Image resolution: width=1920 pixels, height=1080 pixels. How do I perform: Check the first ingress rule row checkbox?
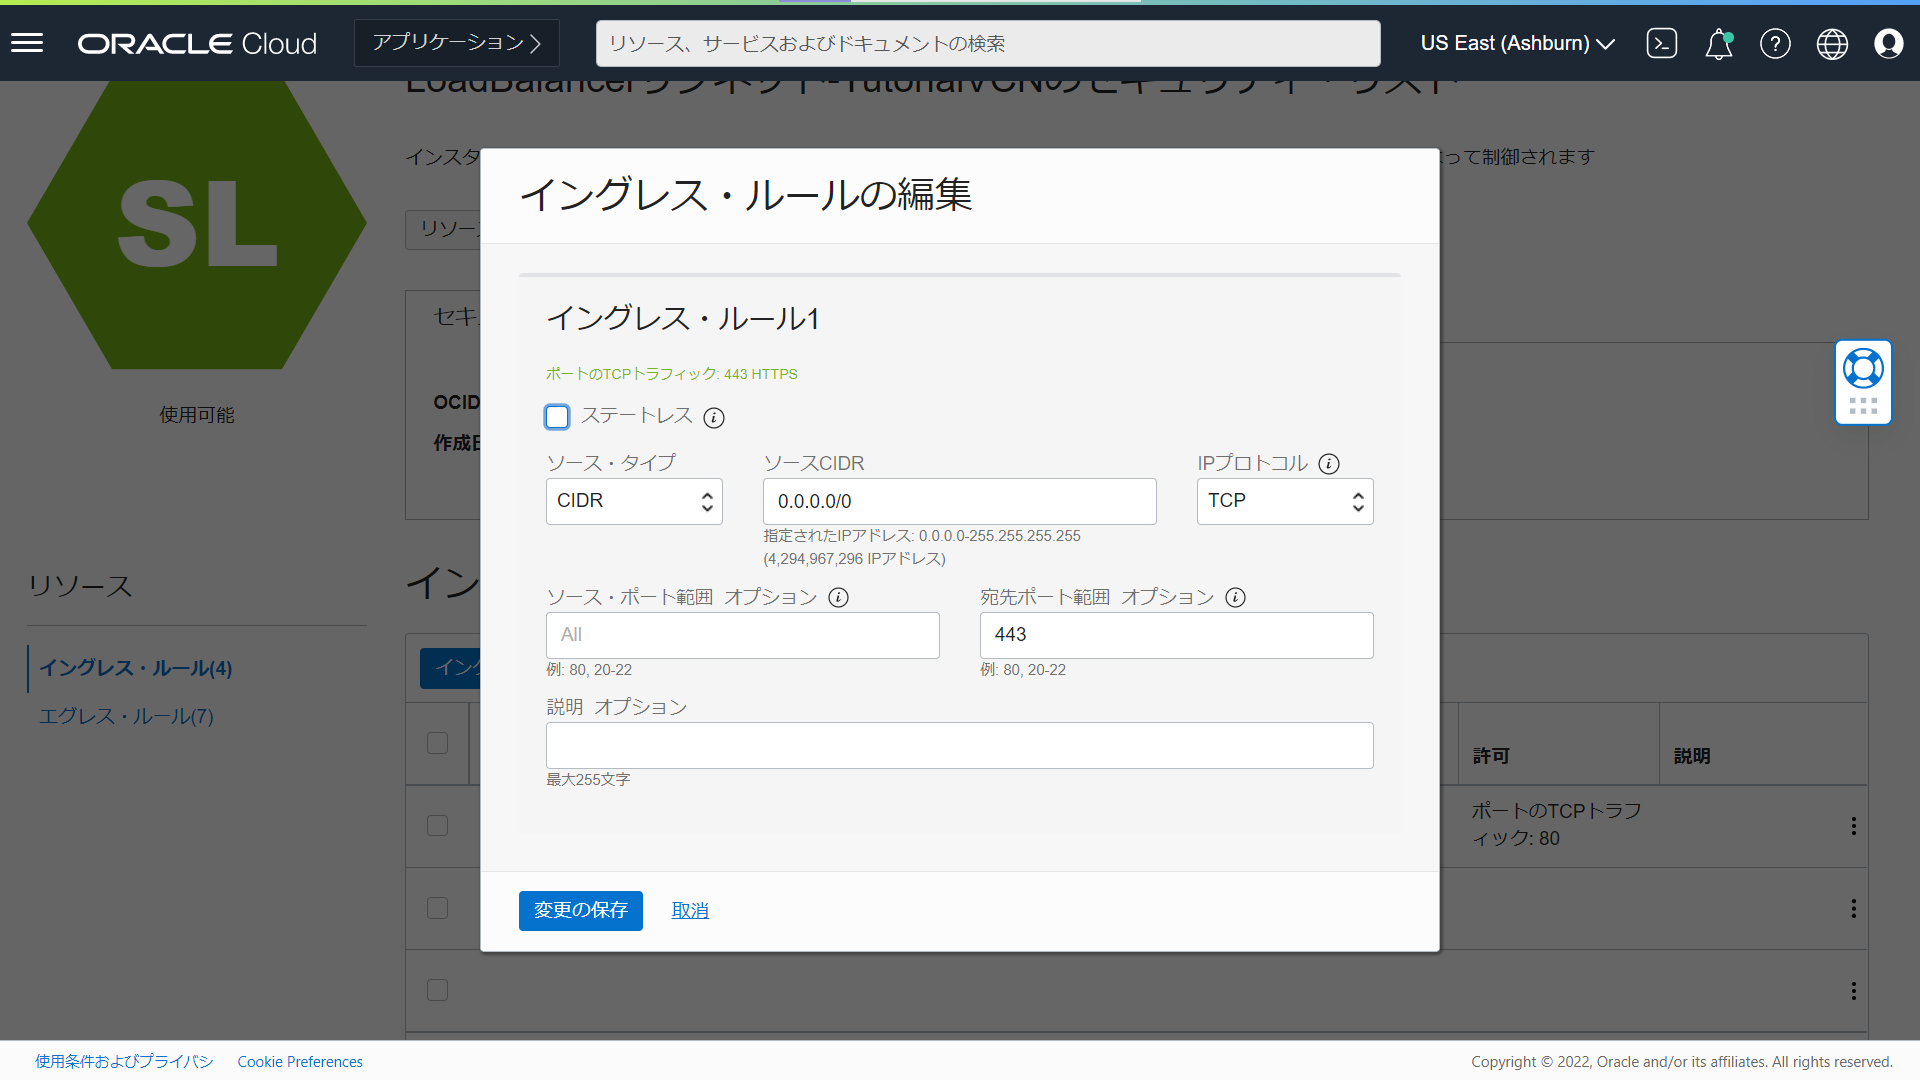click(437, 826)
